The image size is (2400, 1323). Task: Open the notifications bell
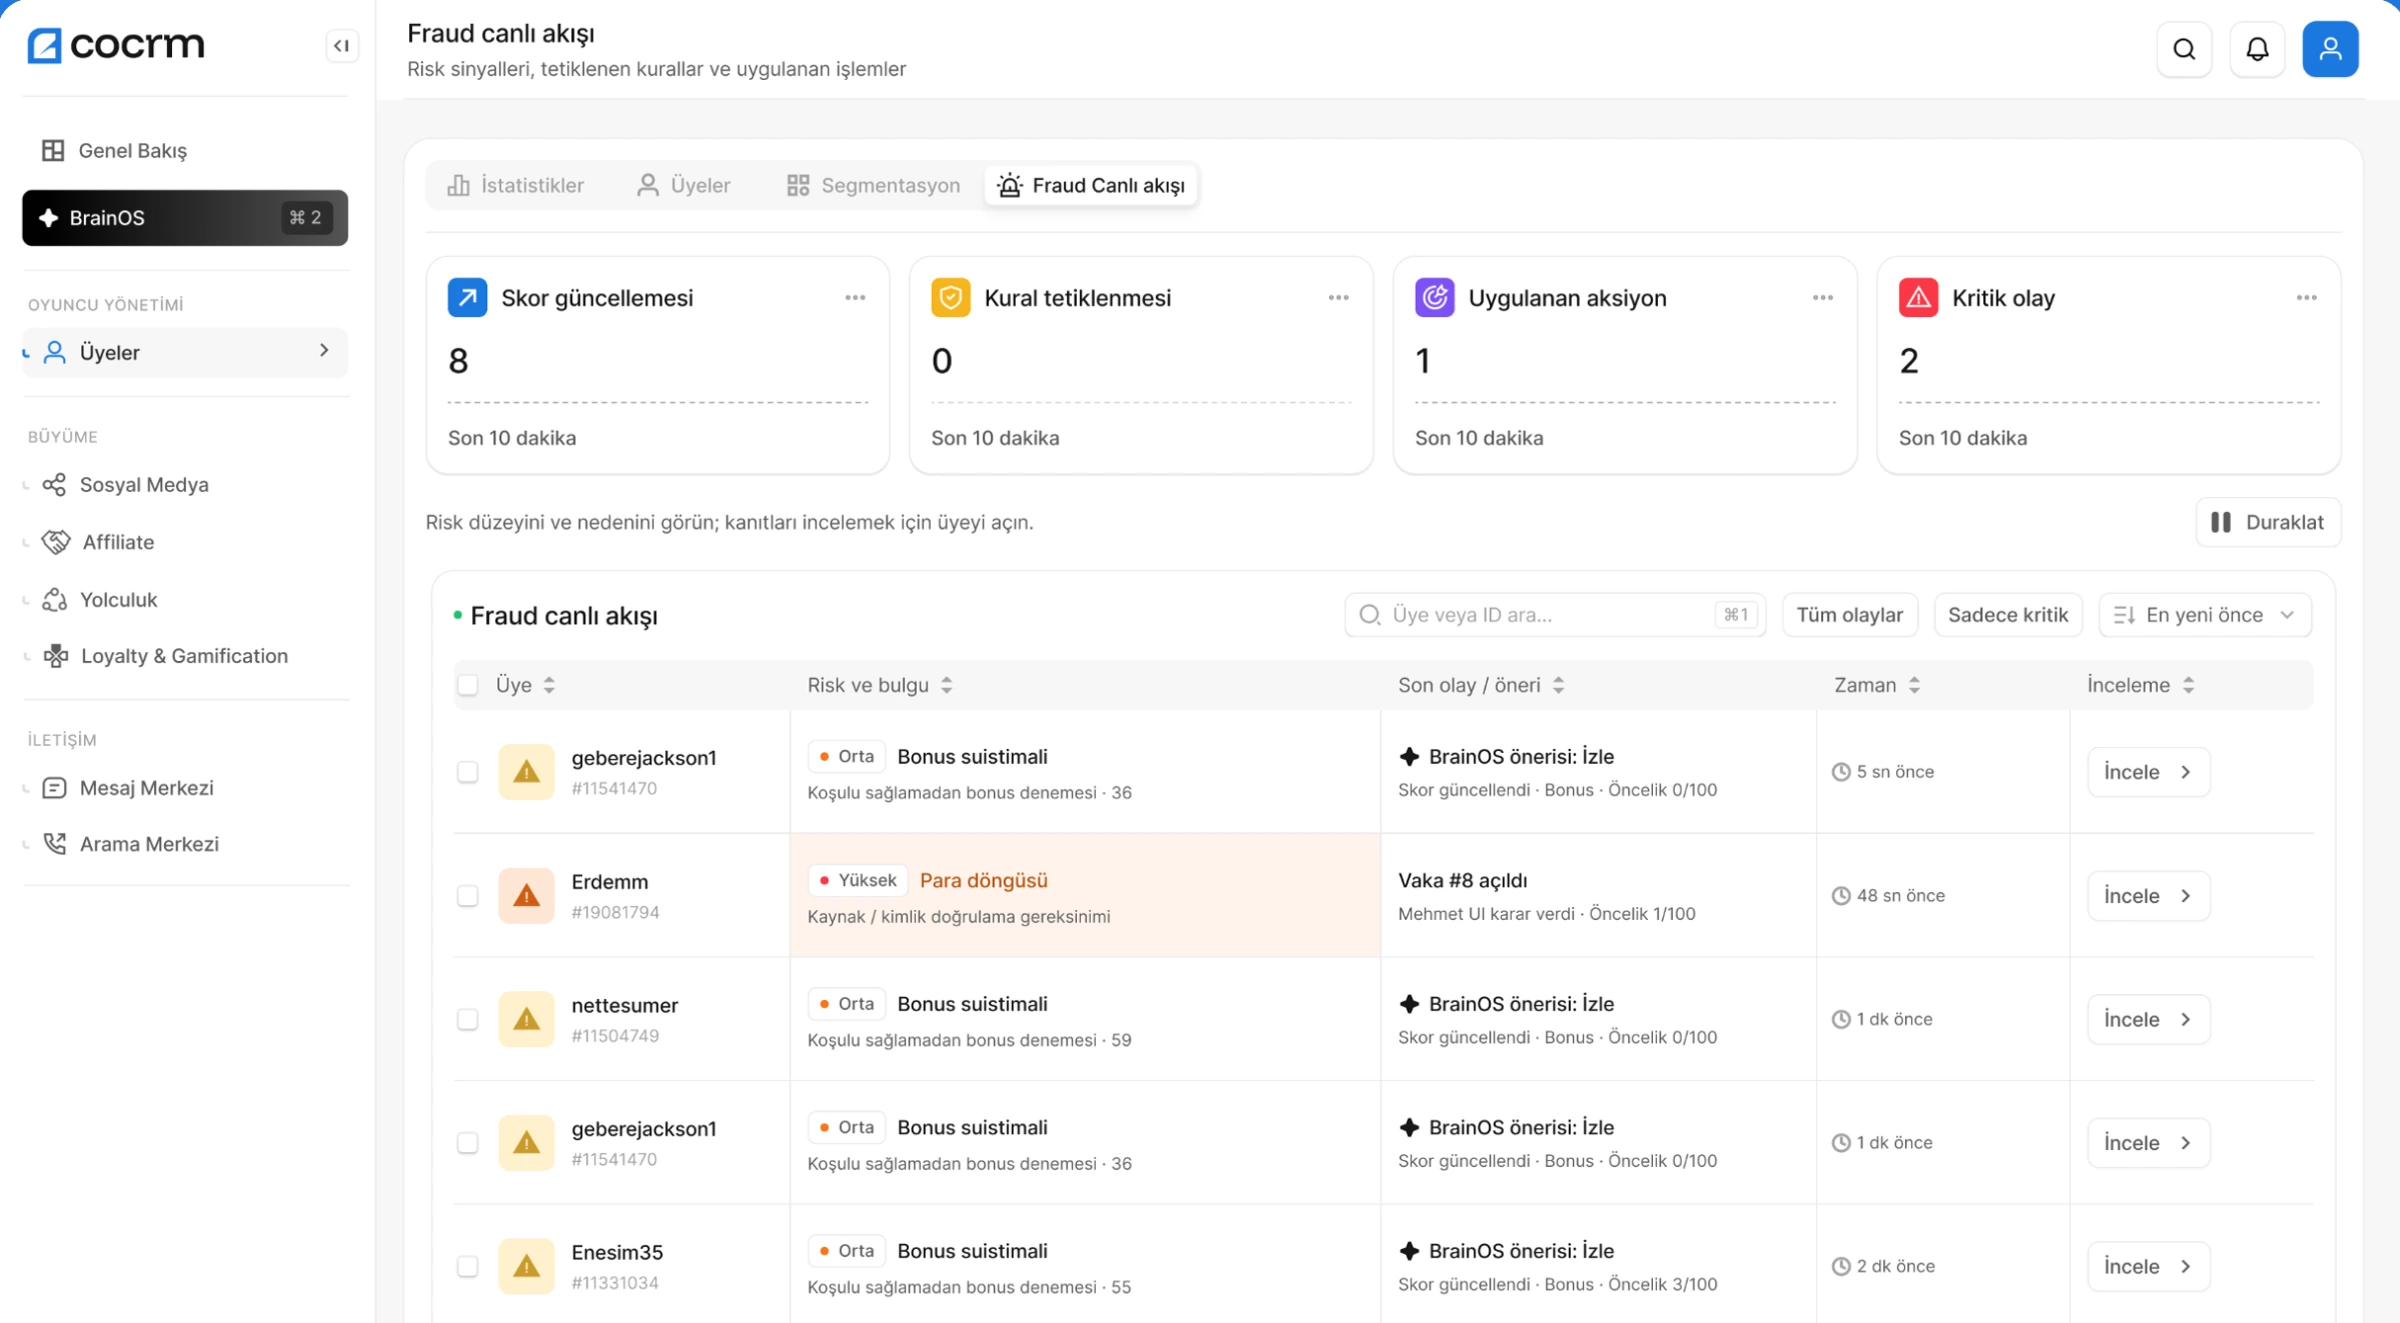[2258, 49]
